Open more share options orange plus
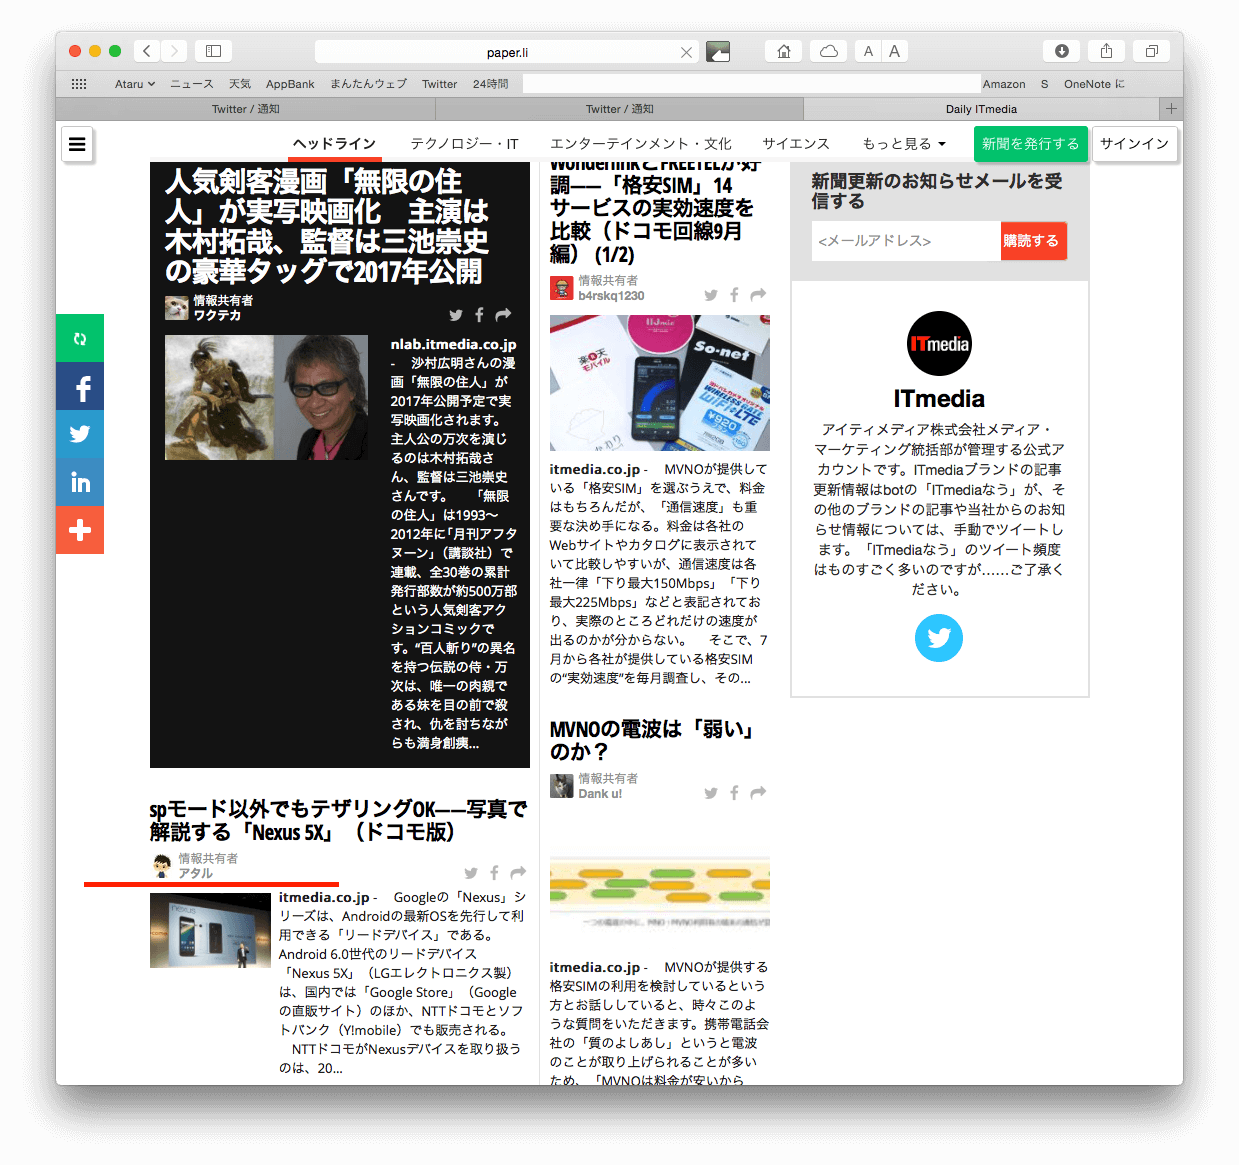1239x1165 pixels. [x=80, y=530]
